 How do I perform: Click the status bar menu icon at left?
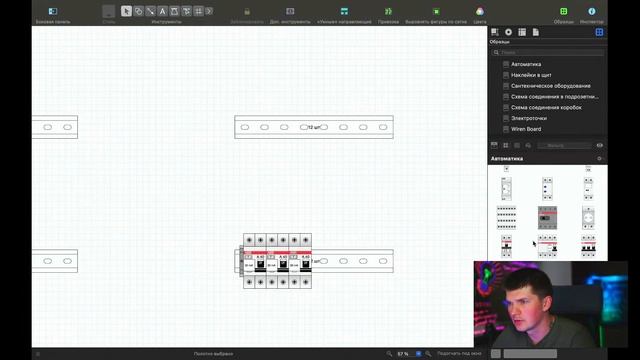coord(38,354)
